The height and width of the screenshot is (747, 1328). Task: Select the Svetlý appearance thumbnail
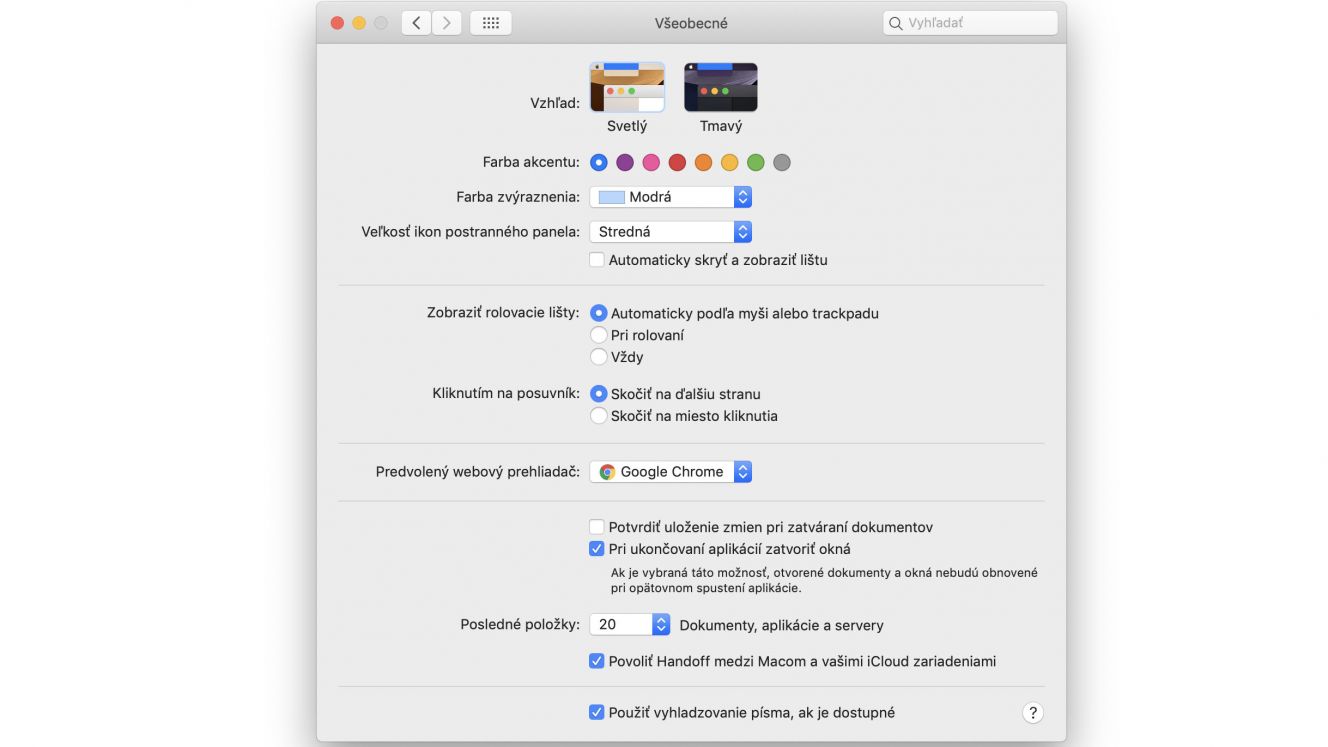627,88
